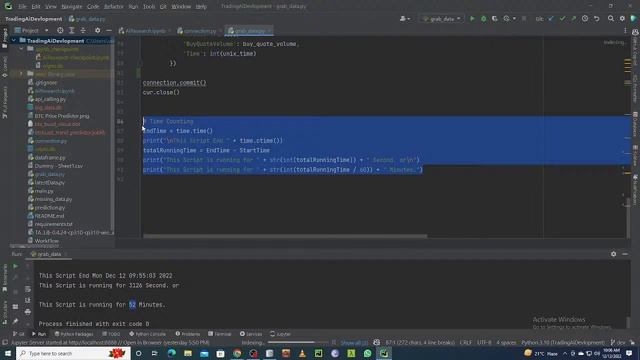Click the editor horizontal scrollbar

pyautogui.click(x=285, y=236)
